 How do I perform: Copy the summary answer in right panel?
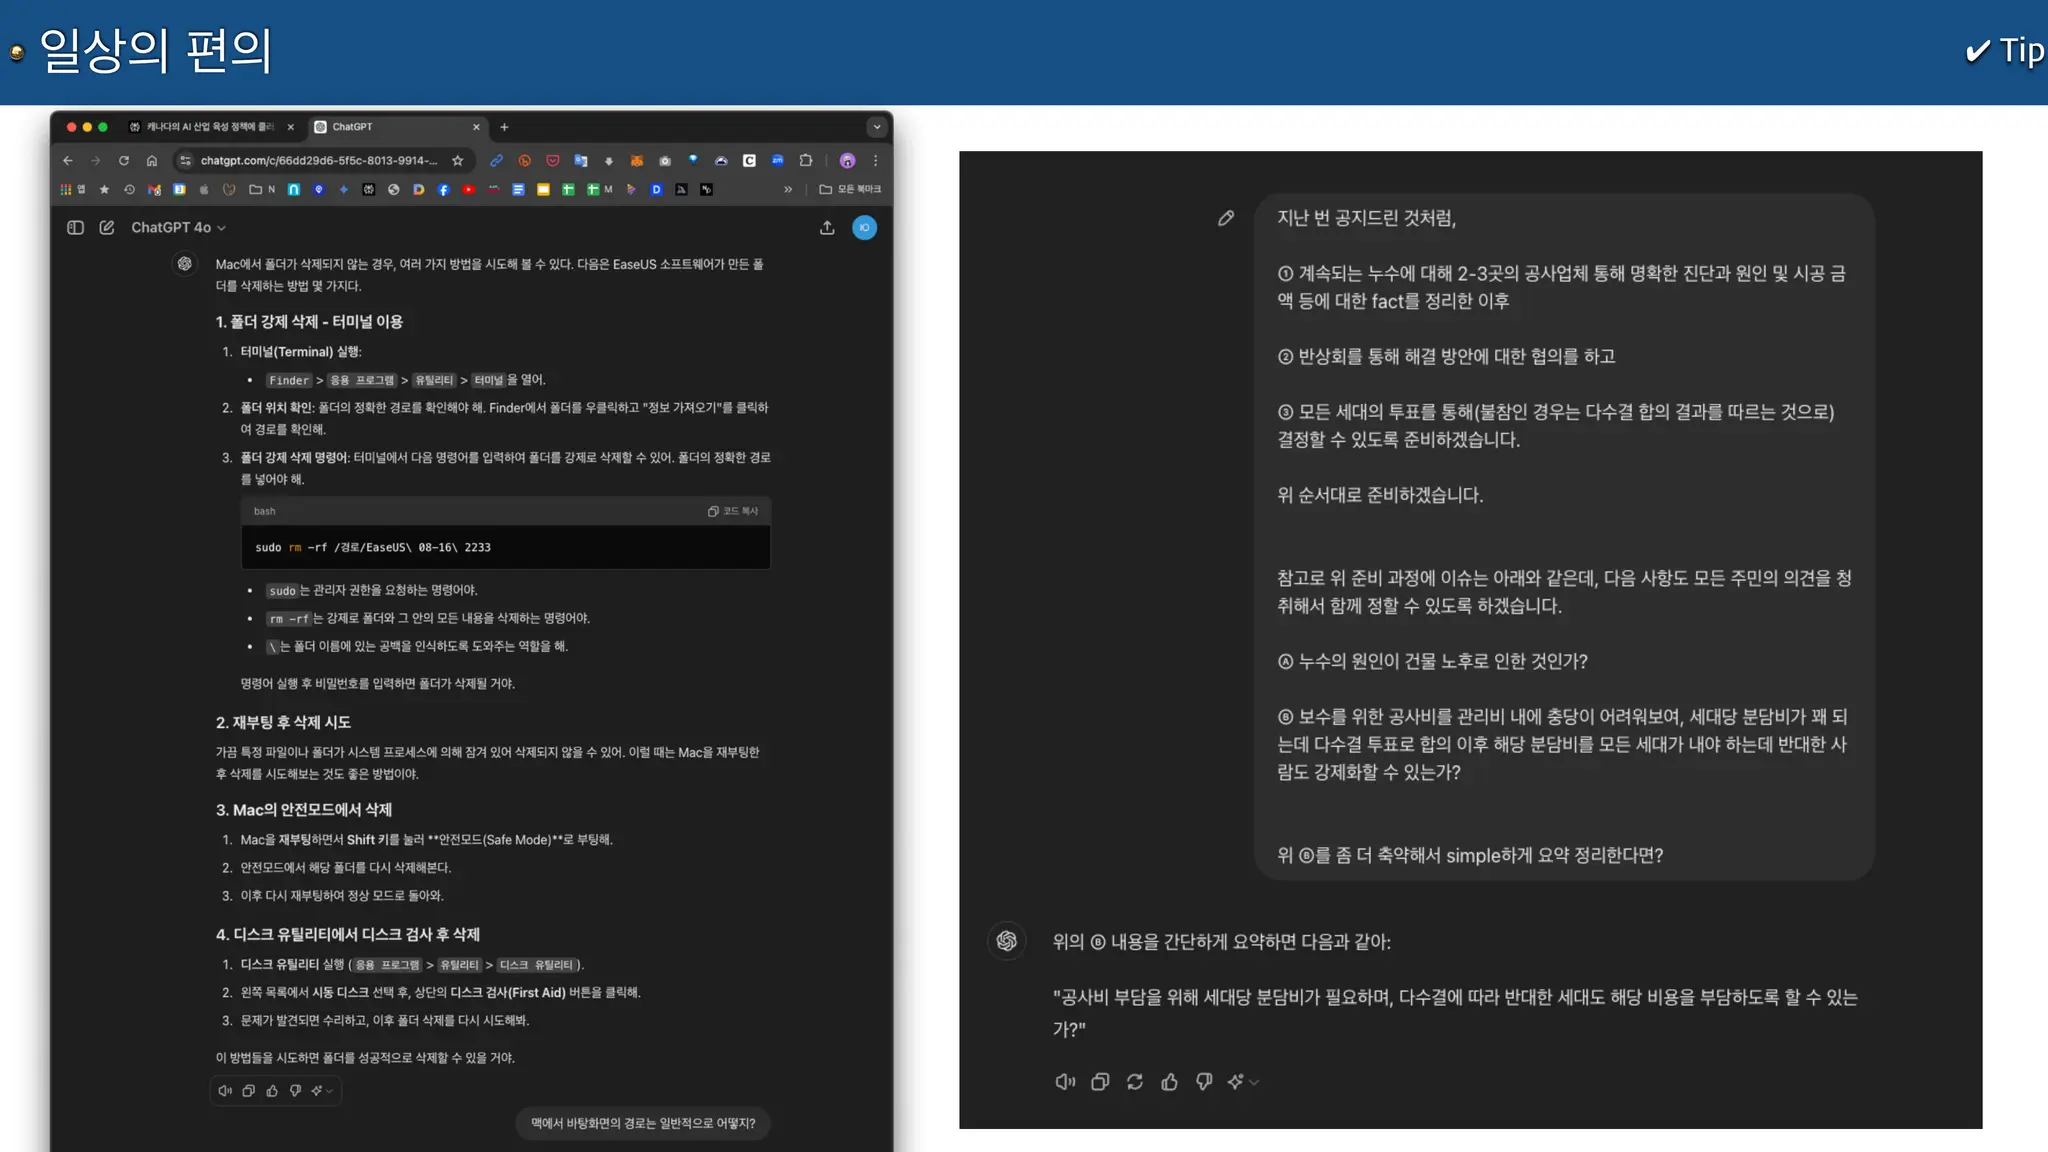(x=1100, y=1081)
